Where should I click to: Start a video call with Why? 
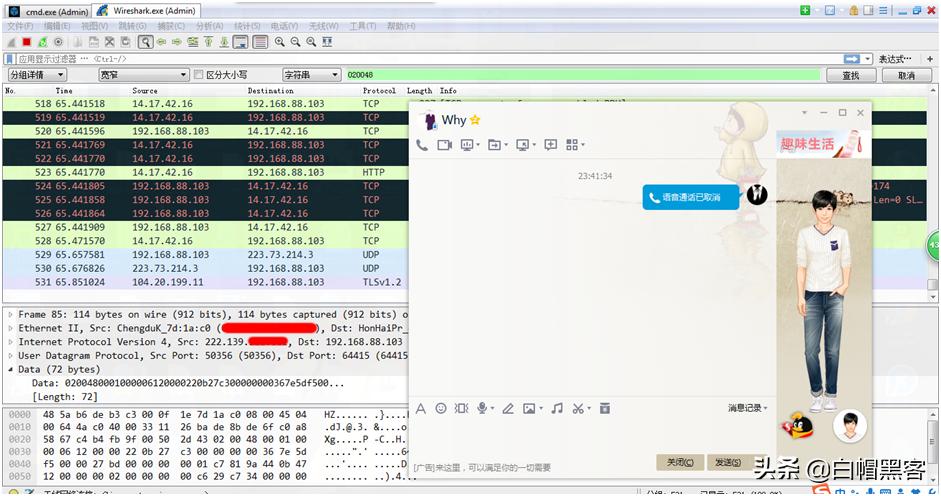445,145
